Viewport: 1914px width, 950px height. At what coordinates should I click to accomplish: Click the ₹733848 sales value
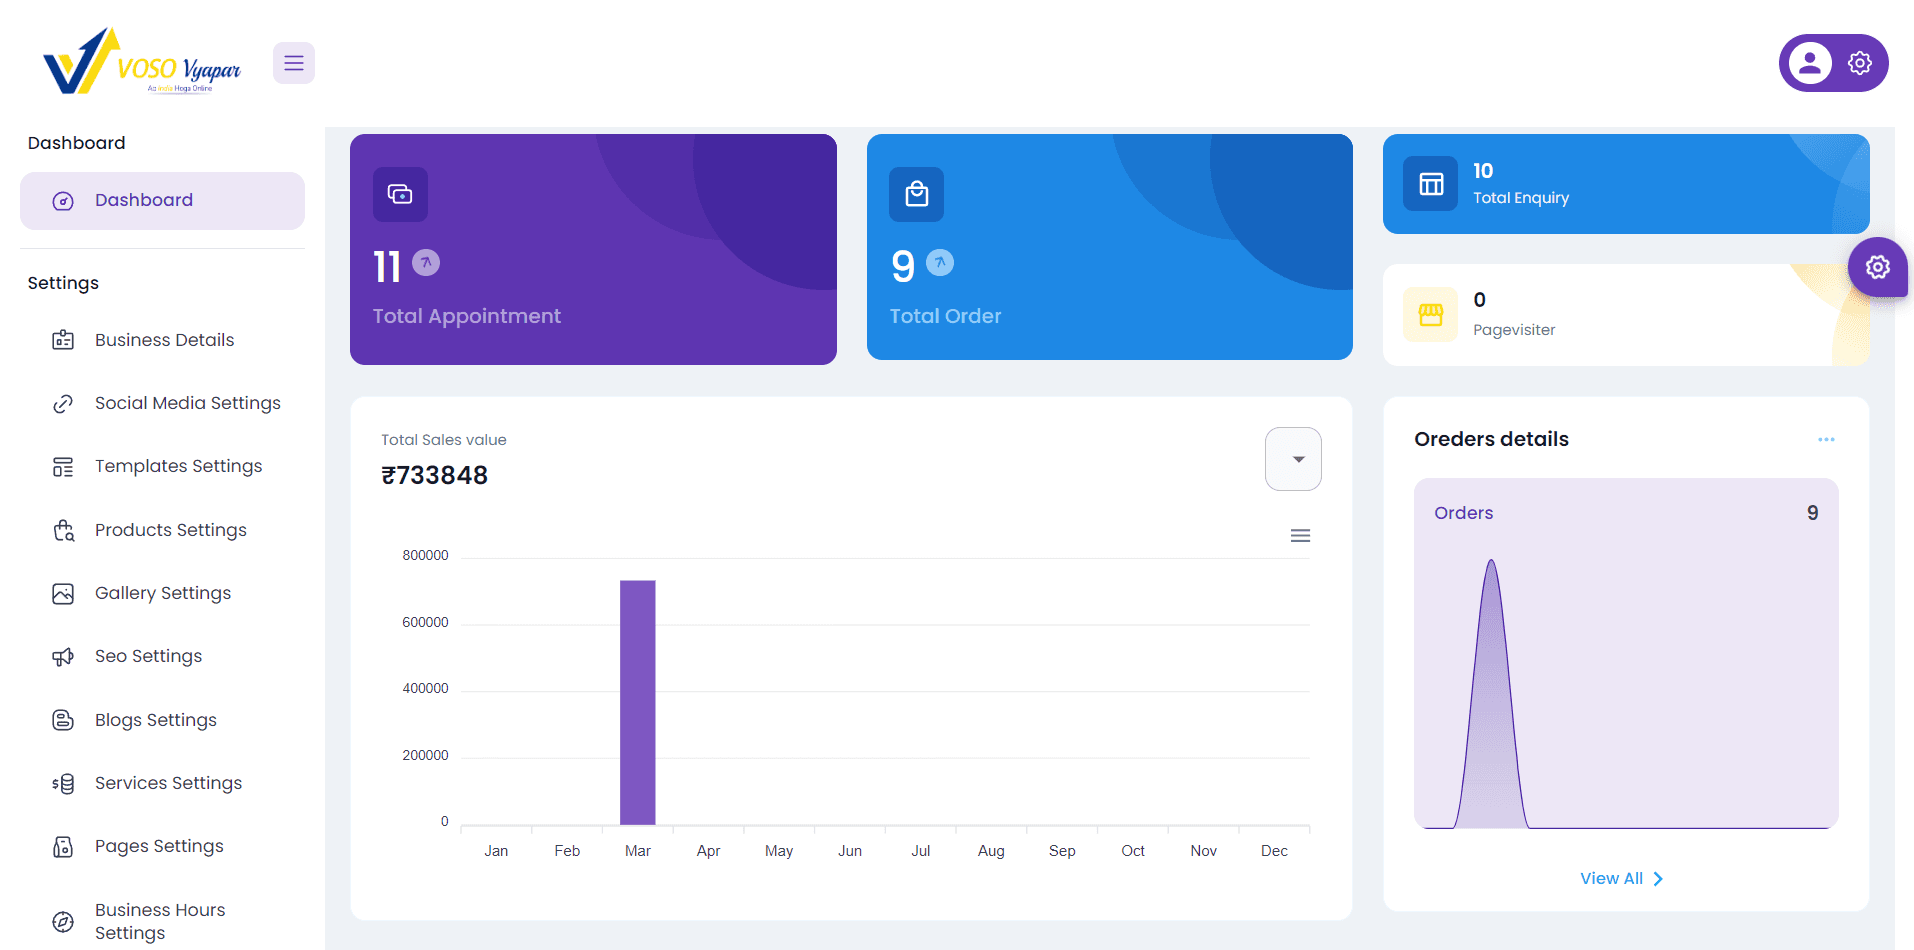click(x=434, y=475)
